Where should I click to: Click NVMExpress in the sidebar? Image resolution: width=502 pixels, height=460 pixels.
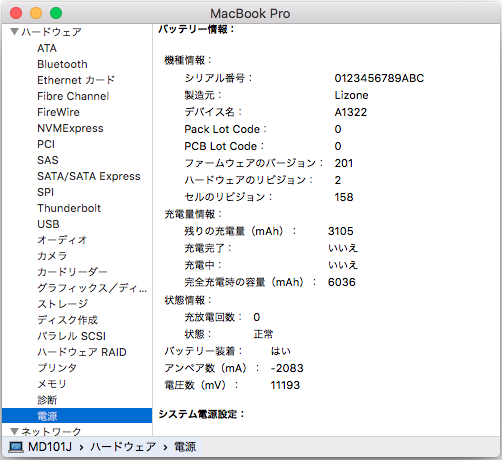[70, 128]
